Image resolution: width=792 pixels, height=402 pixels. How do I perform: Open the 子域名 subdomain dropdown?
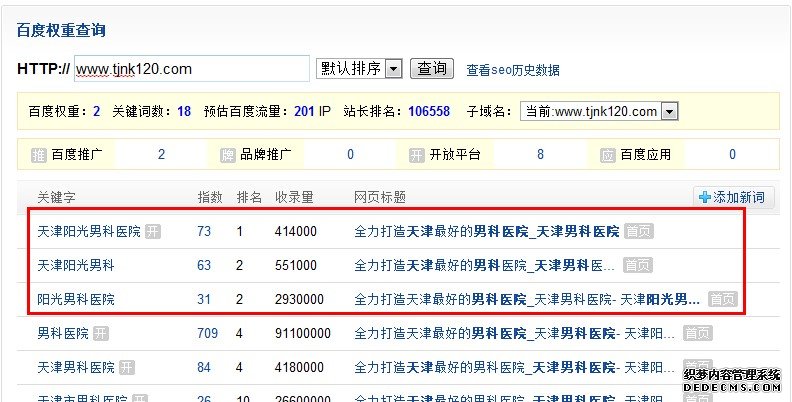[x=599, y=111]
